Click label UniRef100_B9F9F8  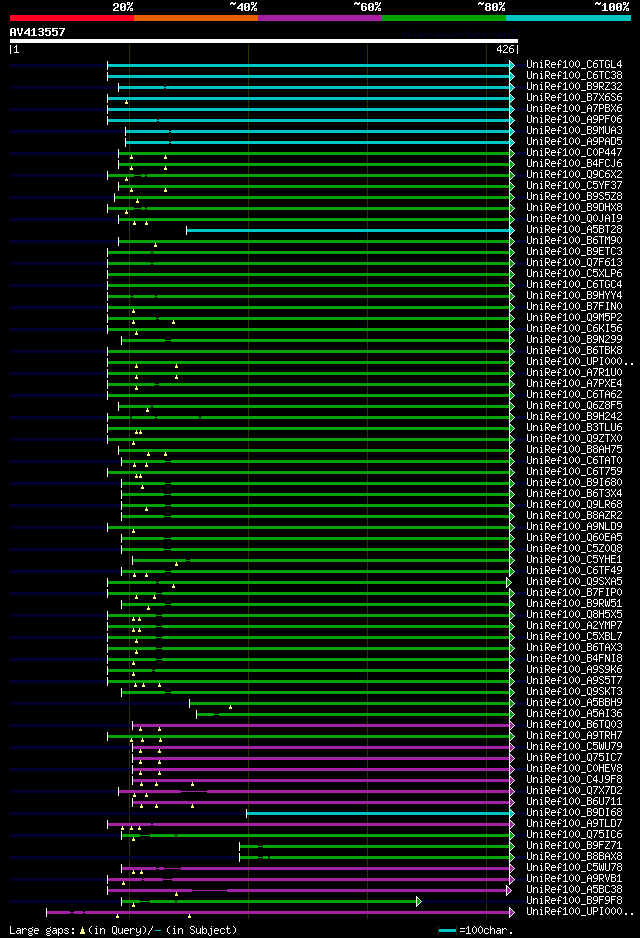pos(574,901)
